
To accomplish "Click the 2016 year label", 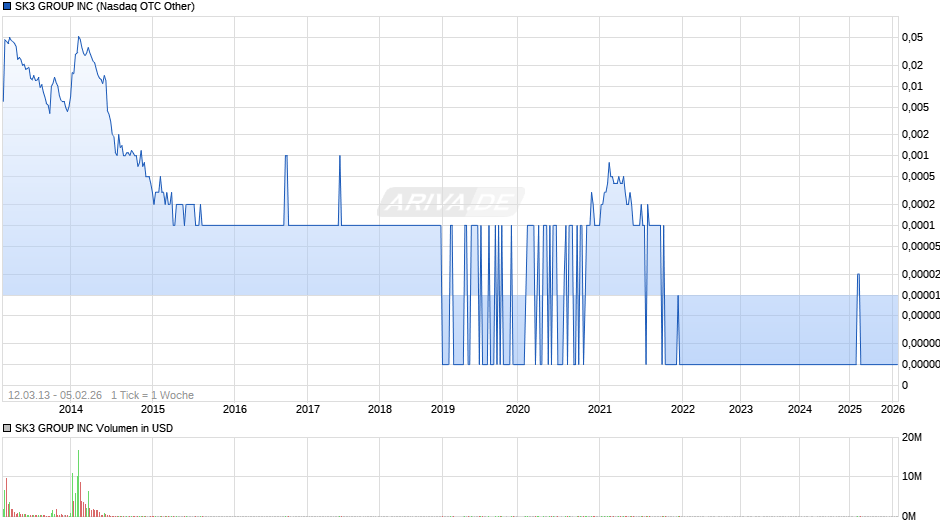I will tap(234, 409).
